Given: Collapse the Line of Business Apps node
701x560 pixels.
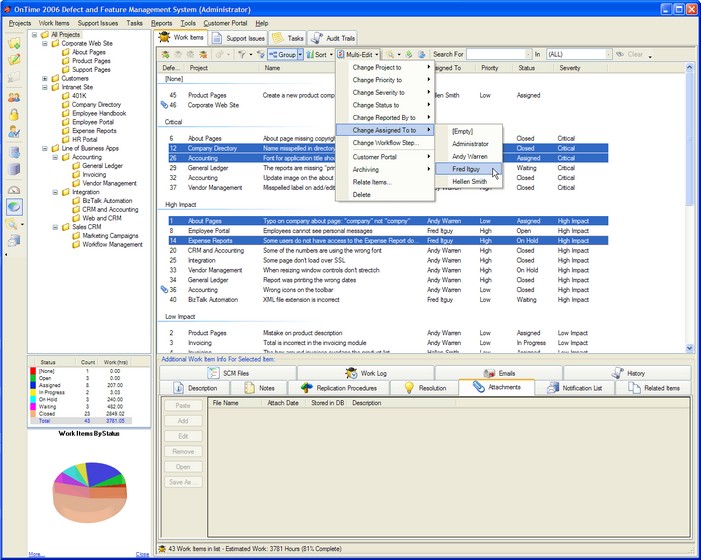Looking at the screenshot, I should [x=45, y=148].
